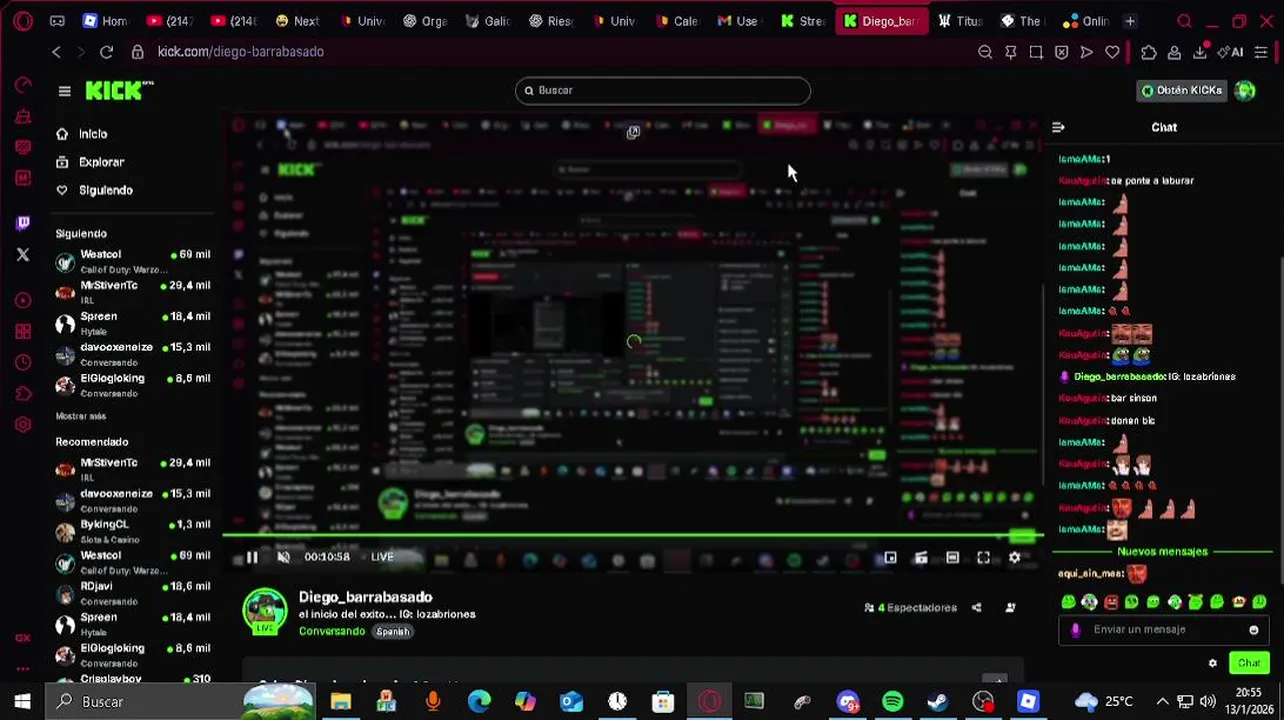Click the Conversando category link

click(332, 632)
